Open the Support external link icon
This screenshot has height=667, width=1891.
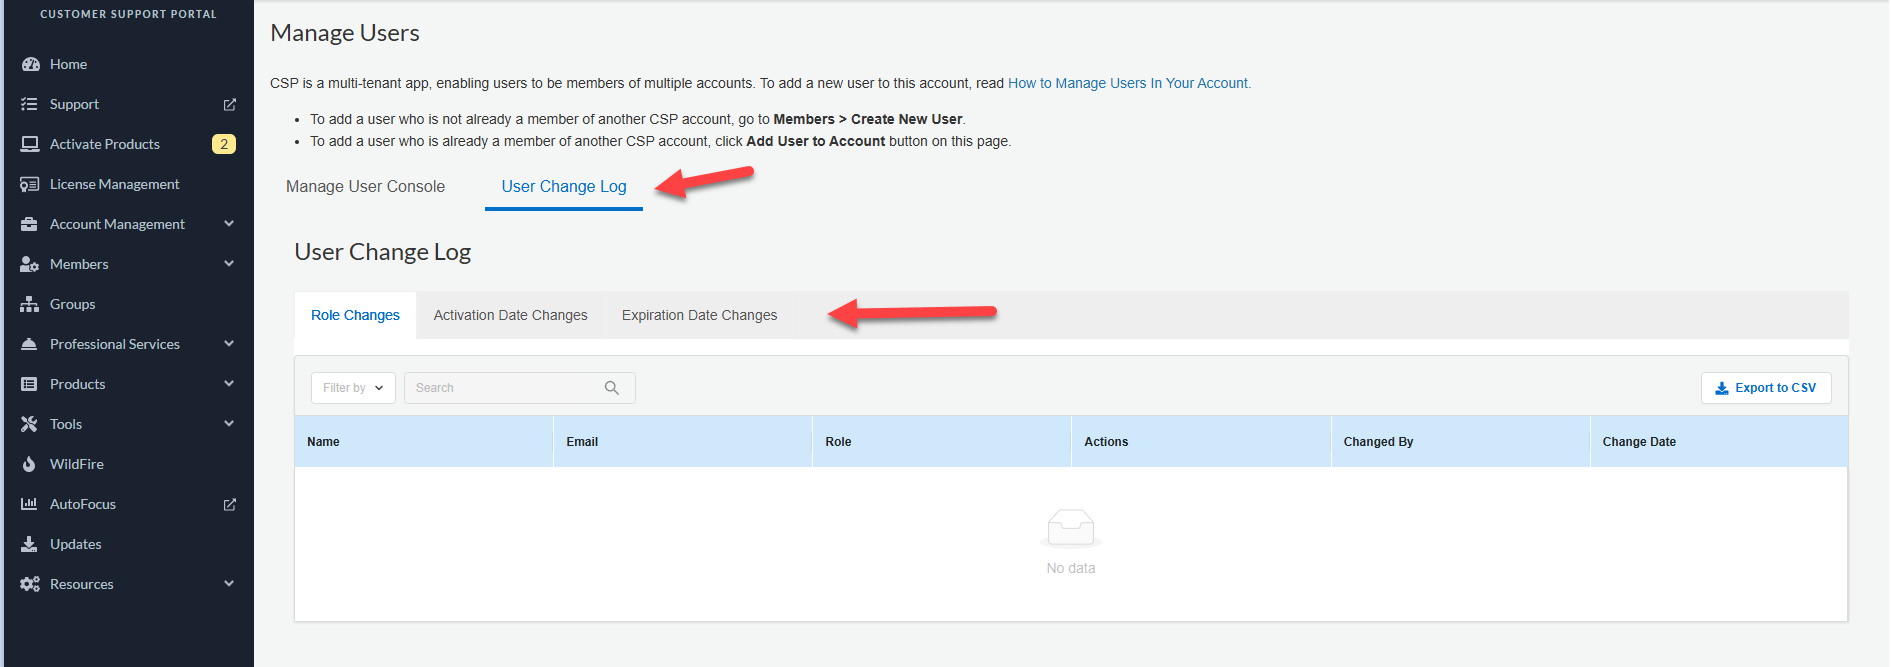[x=229, y=104]
